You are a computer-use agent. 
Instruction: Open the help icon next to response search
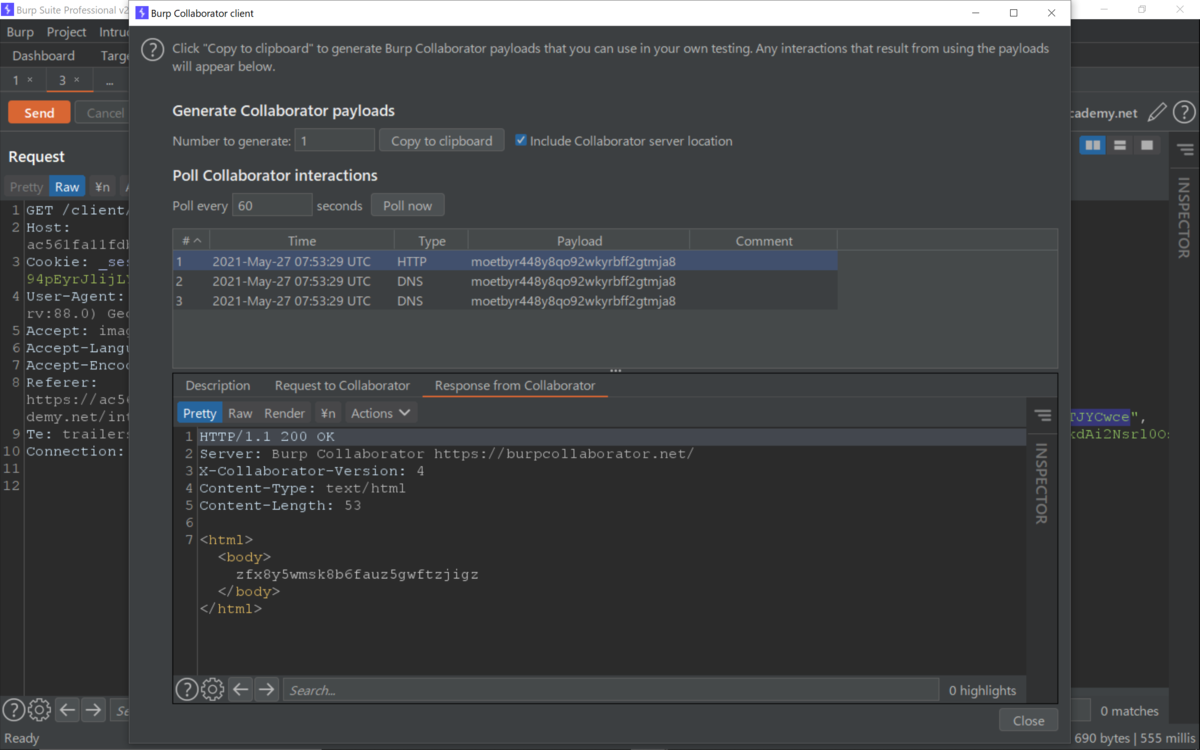(187, 689)
